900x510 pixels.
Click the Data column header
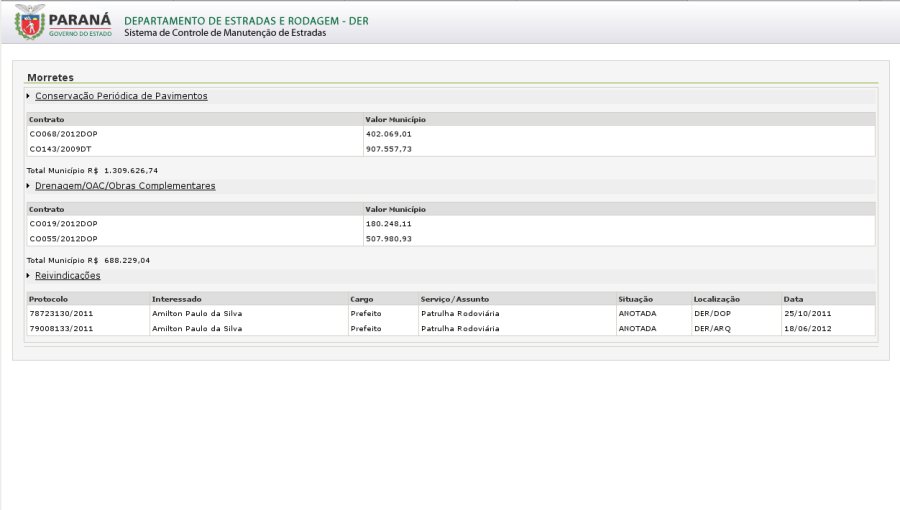793,299
